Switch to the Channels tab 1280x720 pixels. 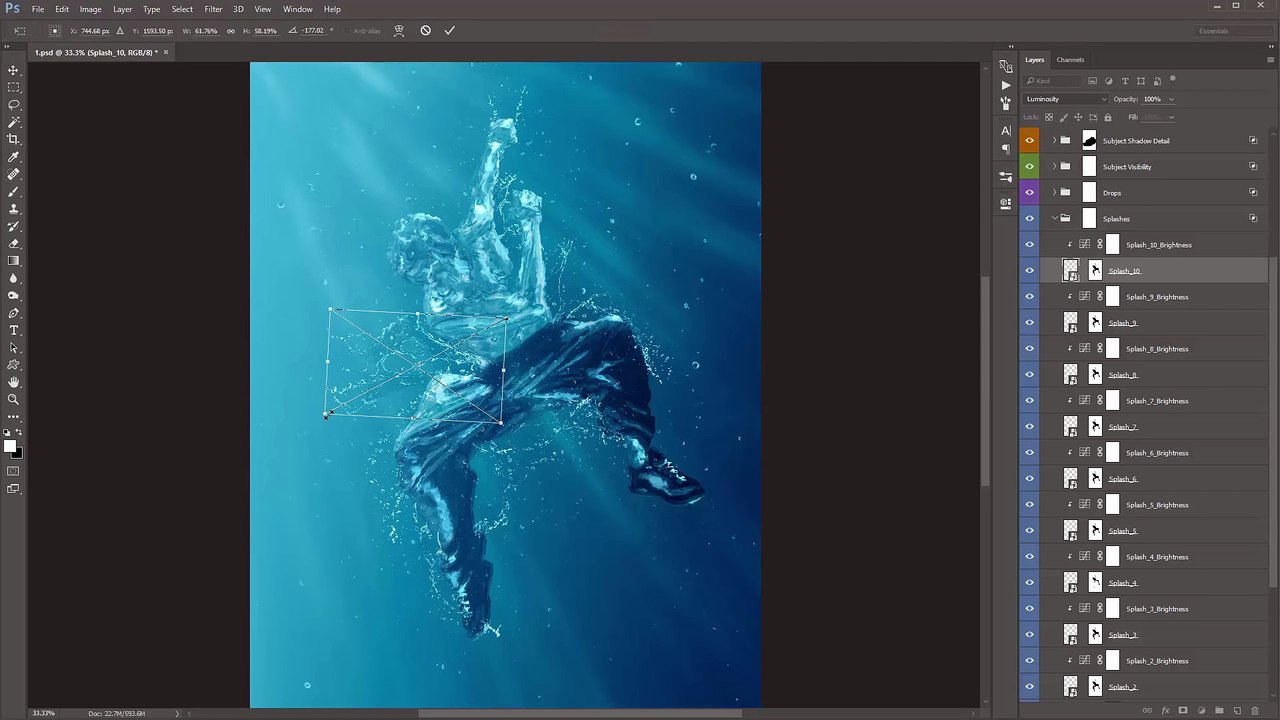click(x=1070, y=60)
